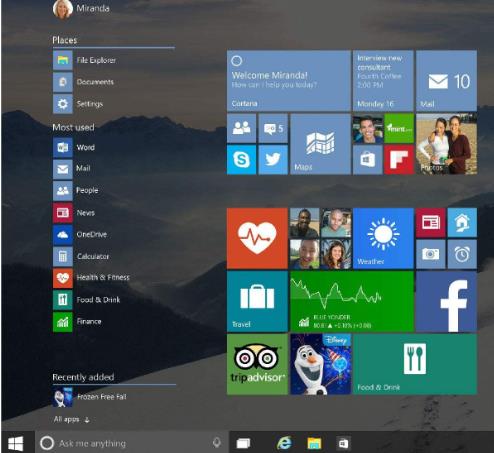The image size is (494, 453).
Task: Open the Skype tile
Action: point(242,160)
